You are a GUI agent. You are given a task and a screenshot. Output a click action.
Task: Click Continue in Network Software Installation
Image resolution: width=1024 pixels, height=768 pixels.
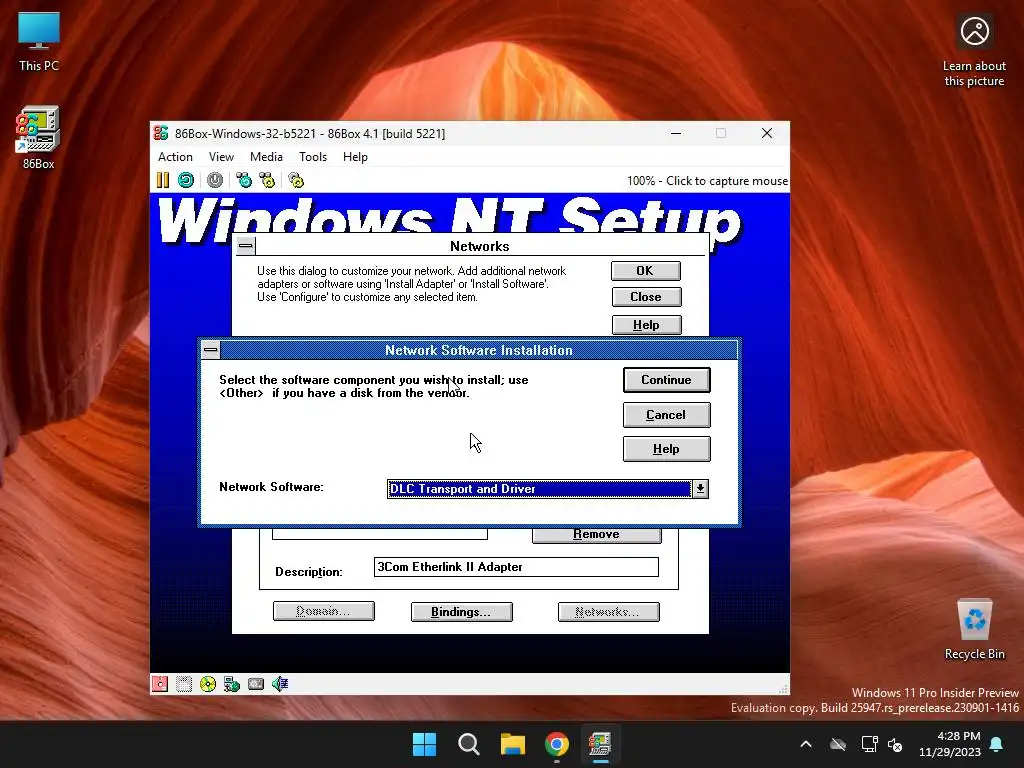coord(667,380)
